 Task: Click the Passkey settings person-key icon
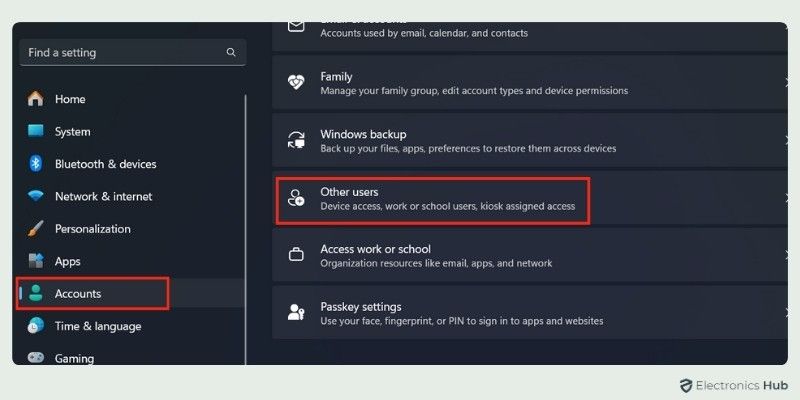[x=296, y=313]
